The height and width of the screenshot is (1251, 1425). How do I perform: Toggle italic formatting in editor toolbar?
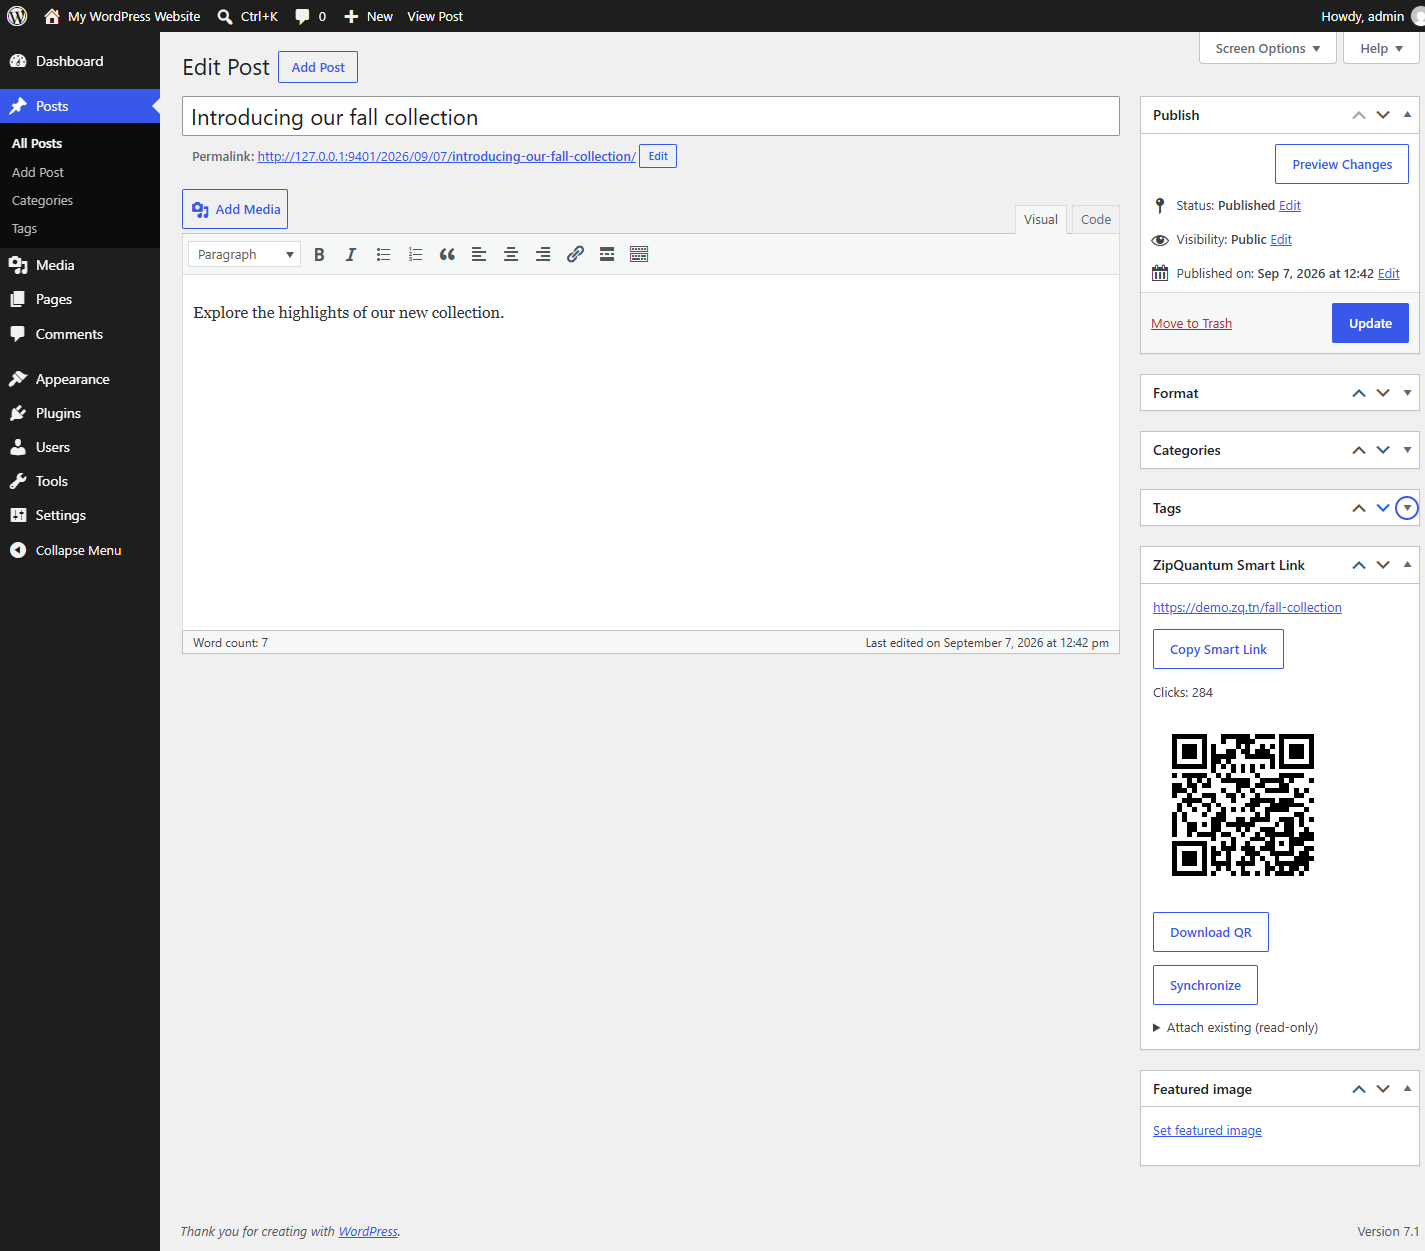351,255
